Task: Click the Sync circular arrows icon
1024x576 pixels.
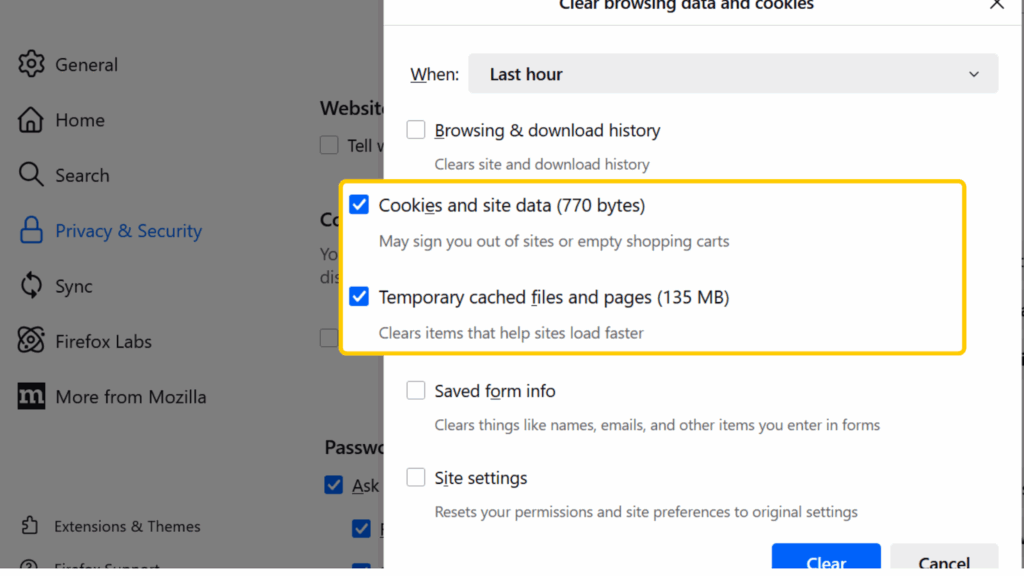Action: click(x=33, y=286)
